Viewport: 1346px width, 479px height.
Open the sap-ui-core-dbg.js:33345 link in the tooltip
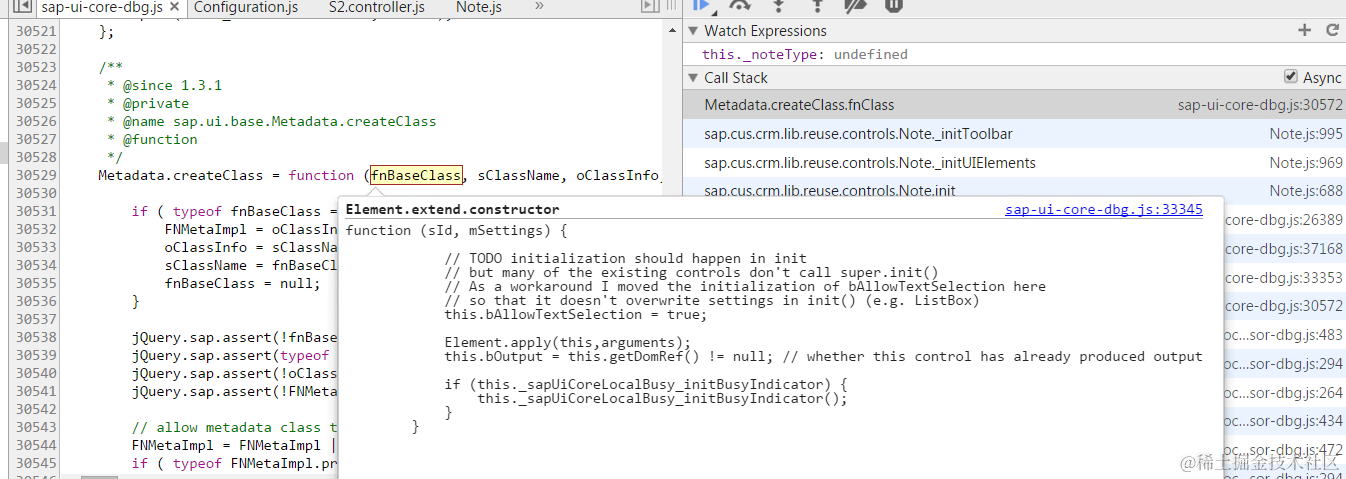pos(1104,210)
